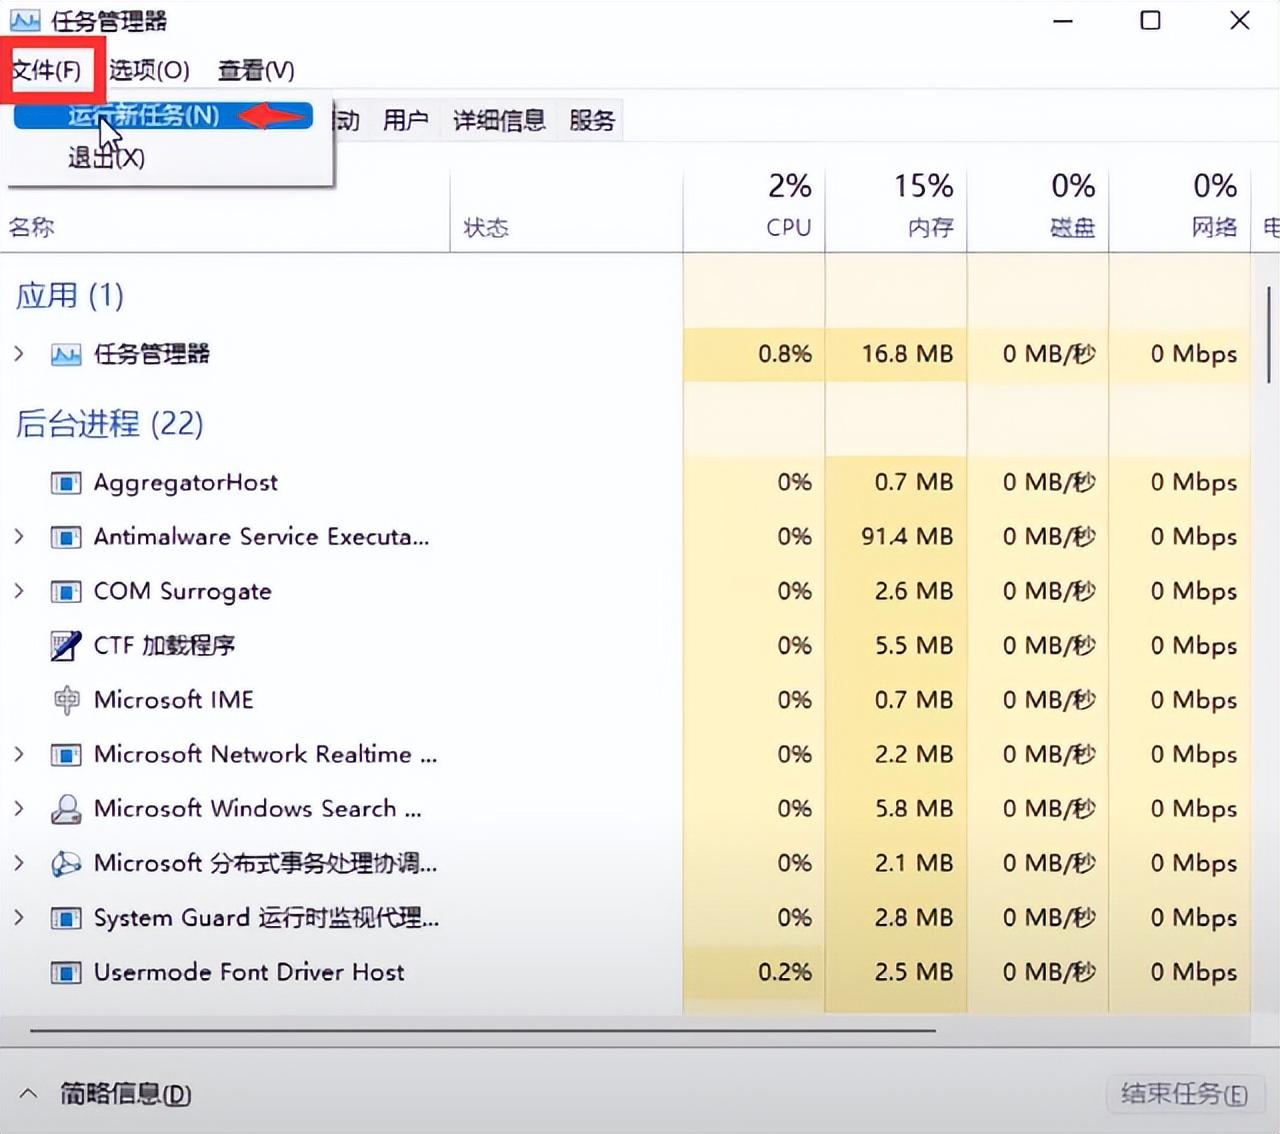Expand the System Guard 运行时监视代理 entry
The width and height of the screenshot is (1280, 1134).
pos(19,917)
